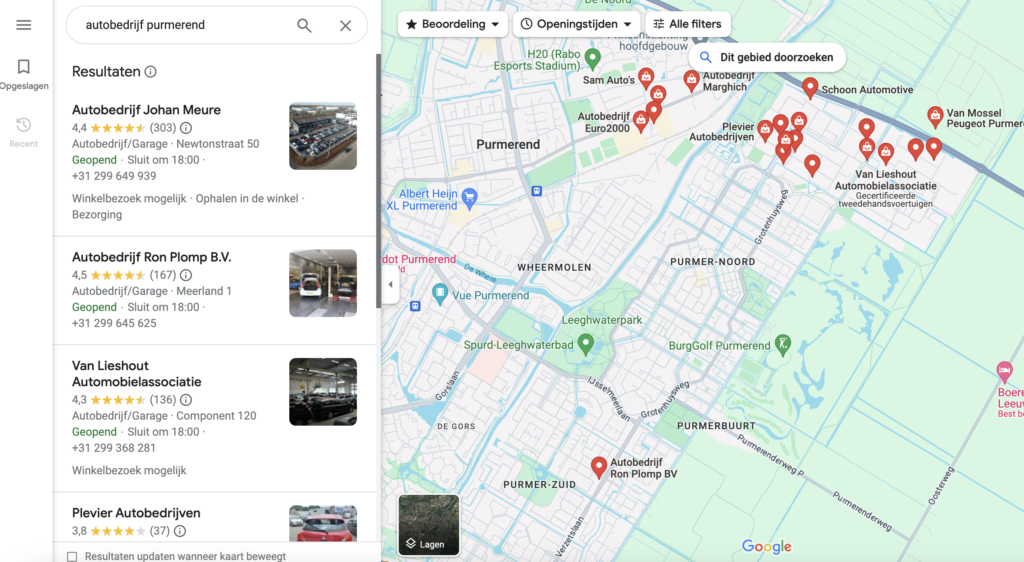
Task: Click the rating info icon for Ron Plomp
Action: pyautogui.click(x=186, y=275)
